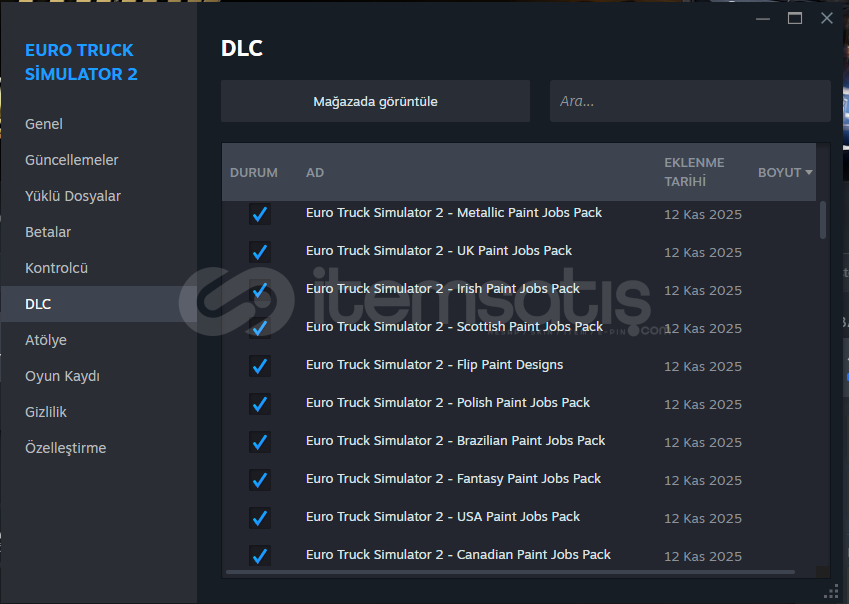849x604 pixels.
Task: Click the Mağazada görüntüle button
Action: point(375,102)
